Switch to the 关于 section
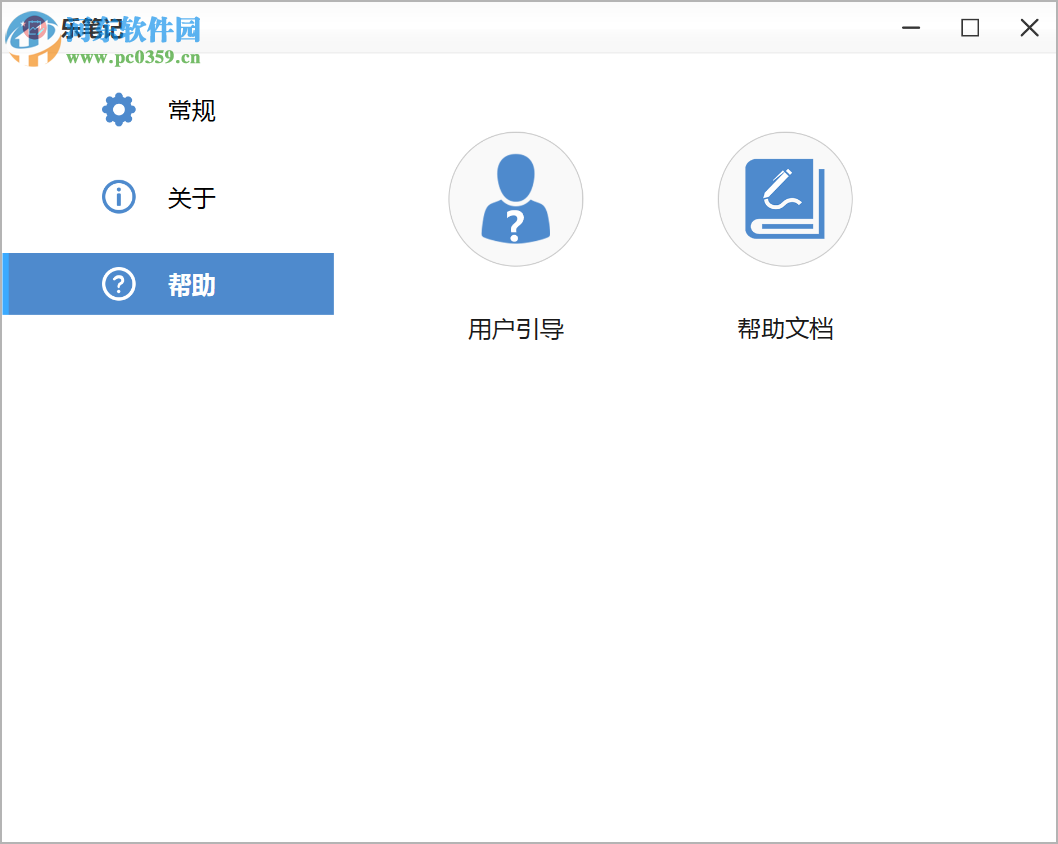 coord(190,197)
